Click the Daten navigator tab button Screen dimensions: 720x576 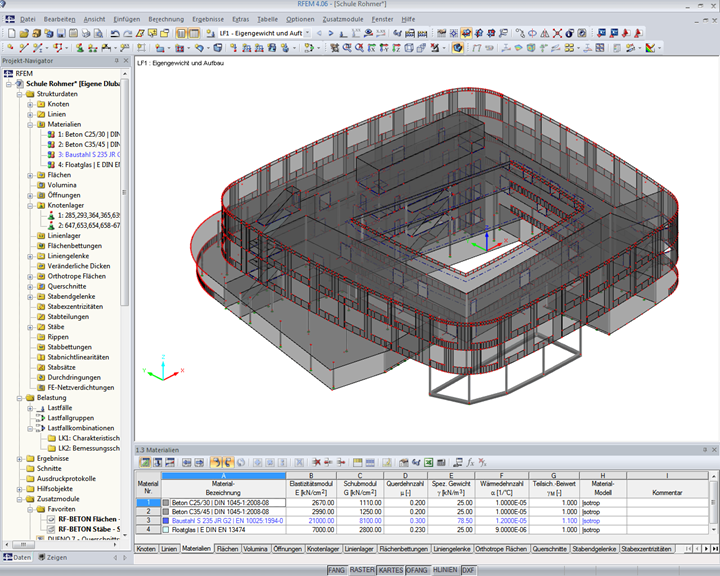tap(17, 557)
